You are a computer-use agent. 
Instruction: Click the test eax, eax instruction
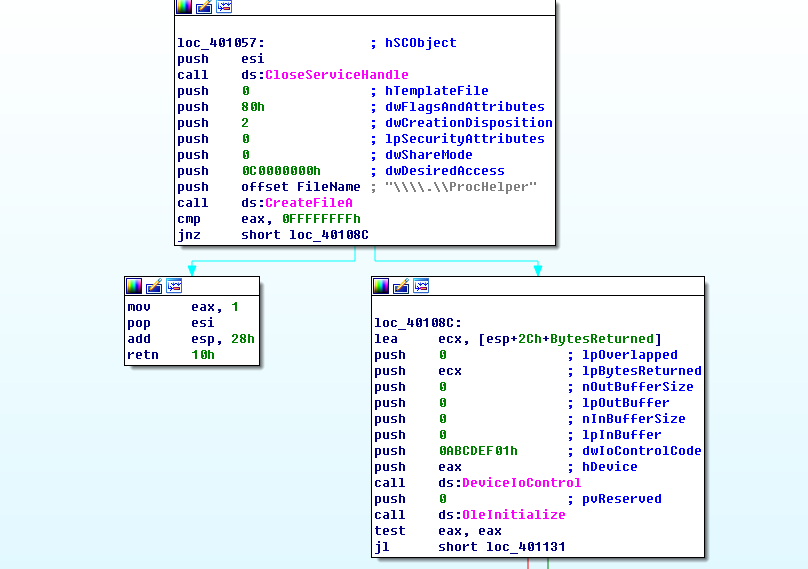point(438,531)
